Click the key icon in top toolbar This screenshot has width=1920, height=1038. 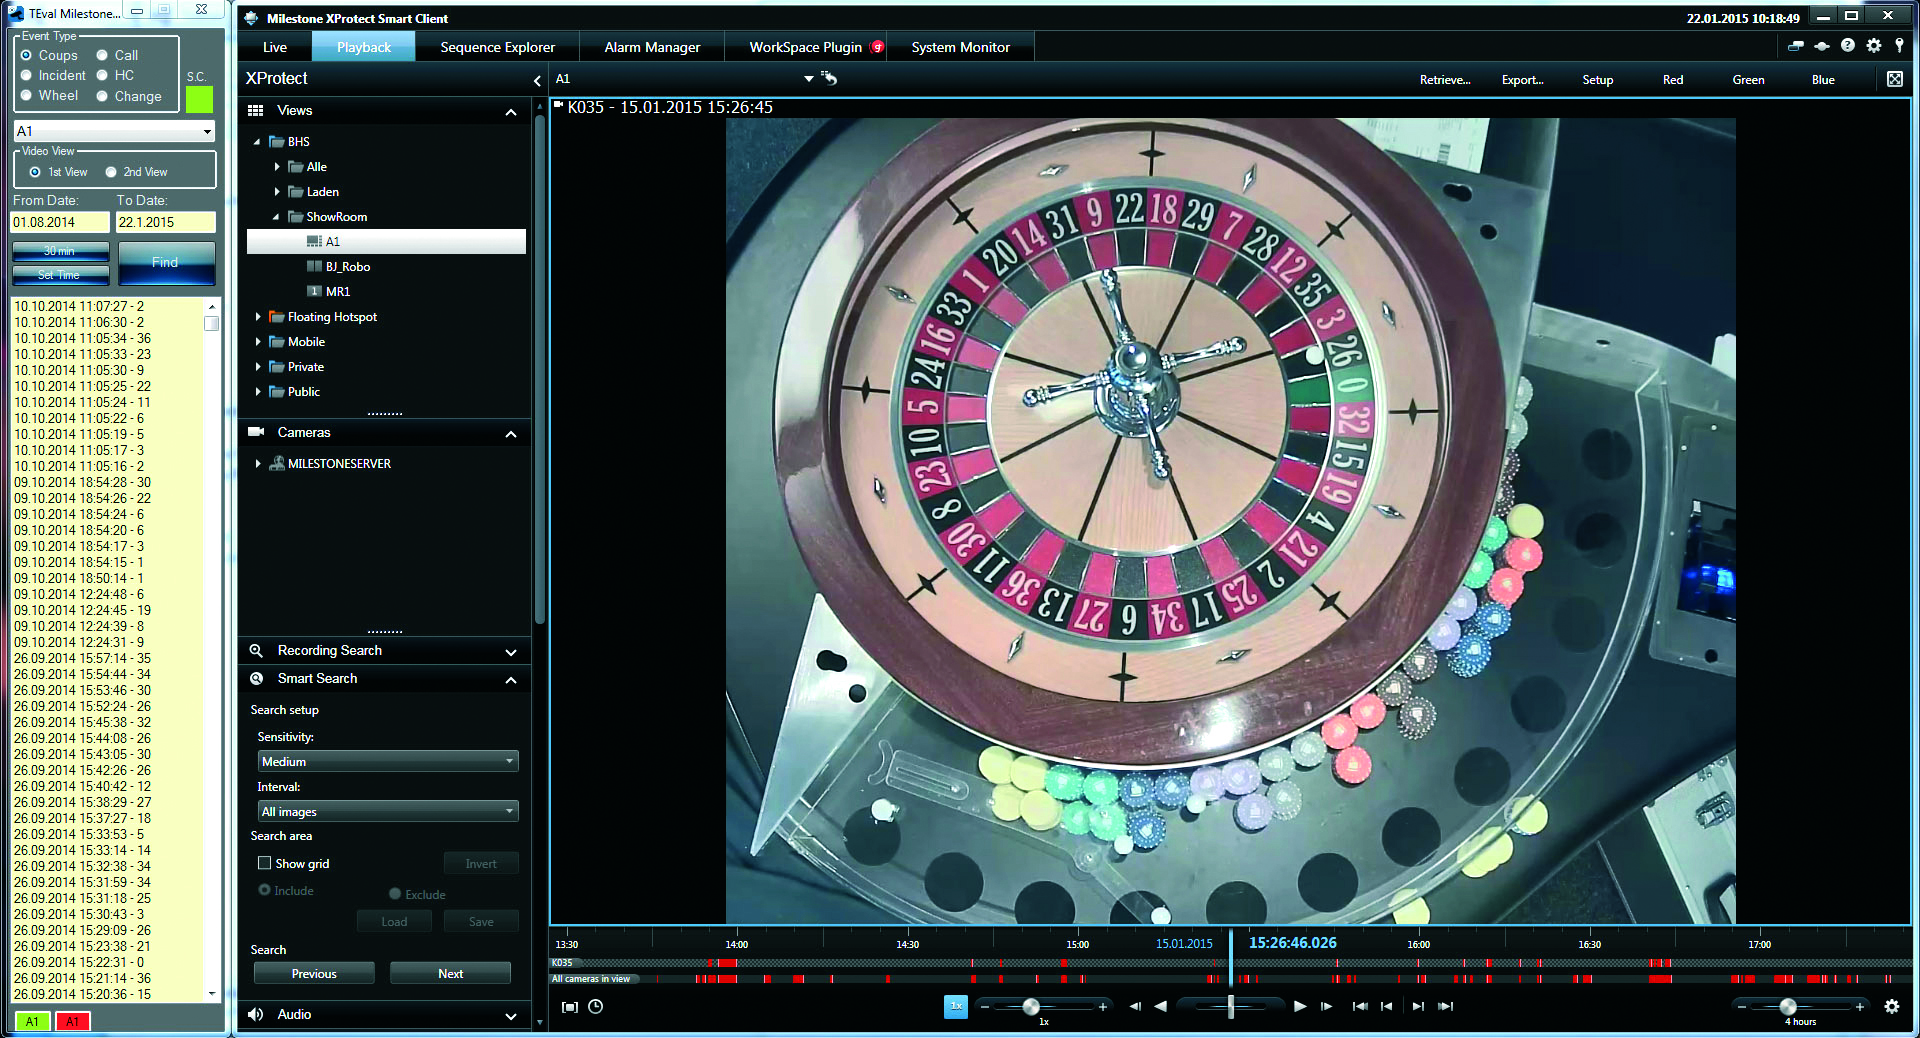click(1899, 46)
